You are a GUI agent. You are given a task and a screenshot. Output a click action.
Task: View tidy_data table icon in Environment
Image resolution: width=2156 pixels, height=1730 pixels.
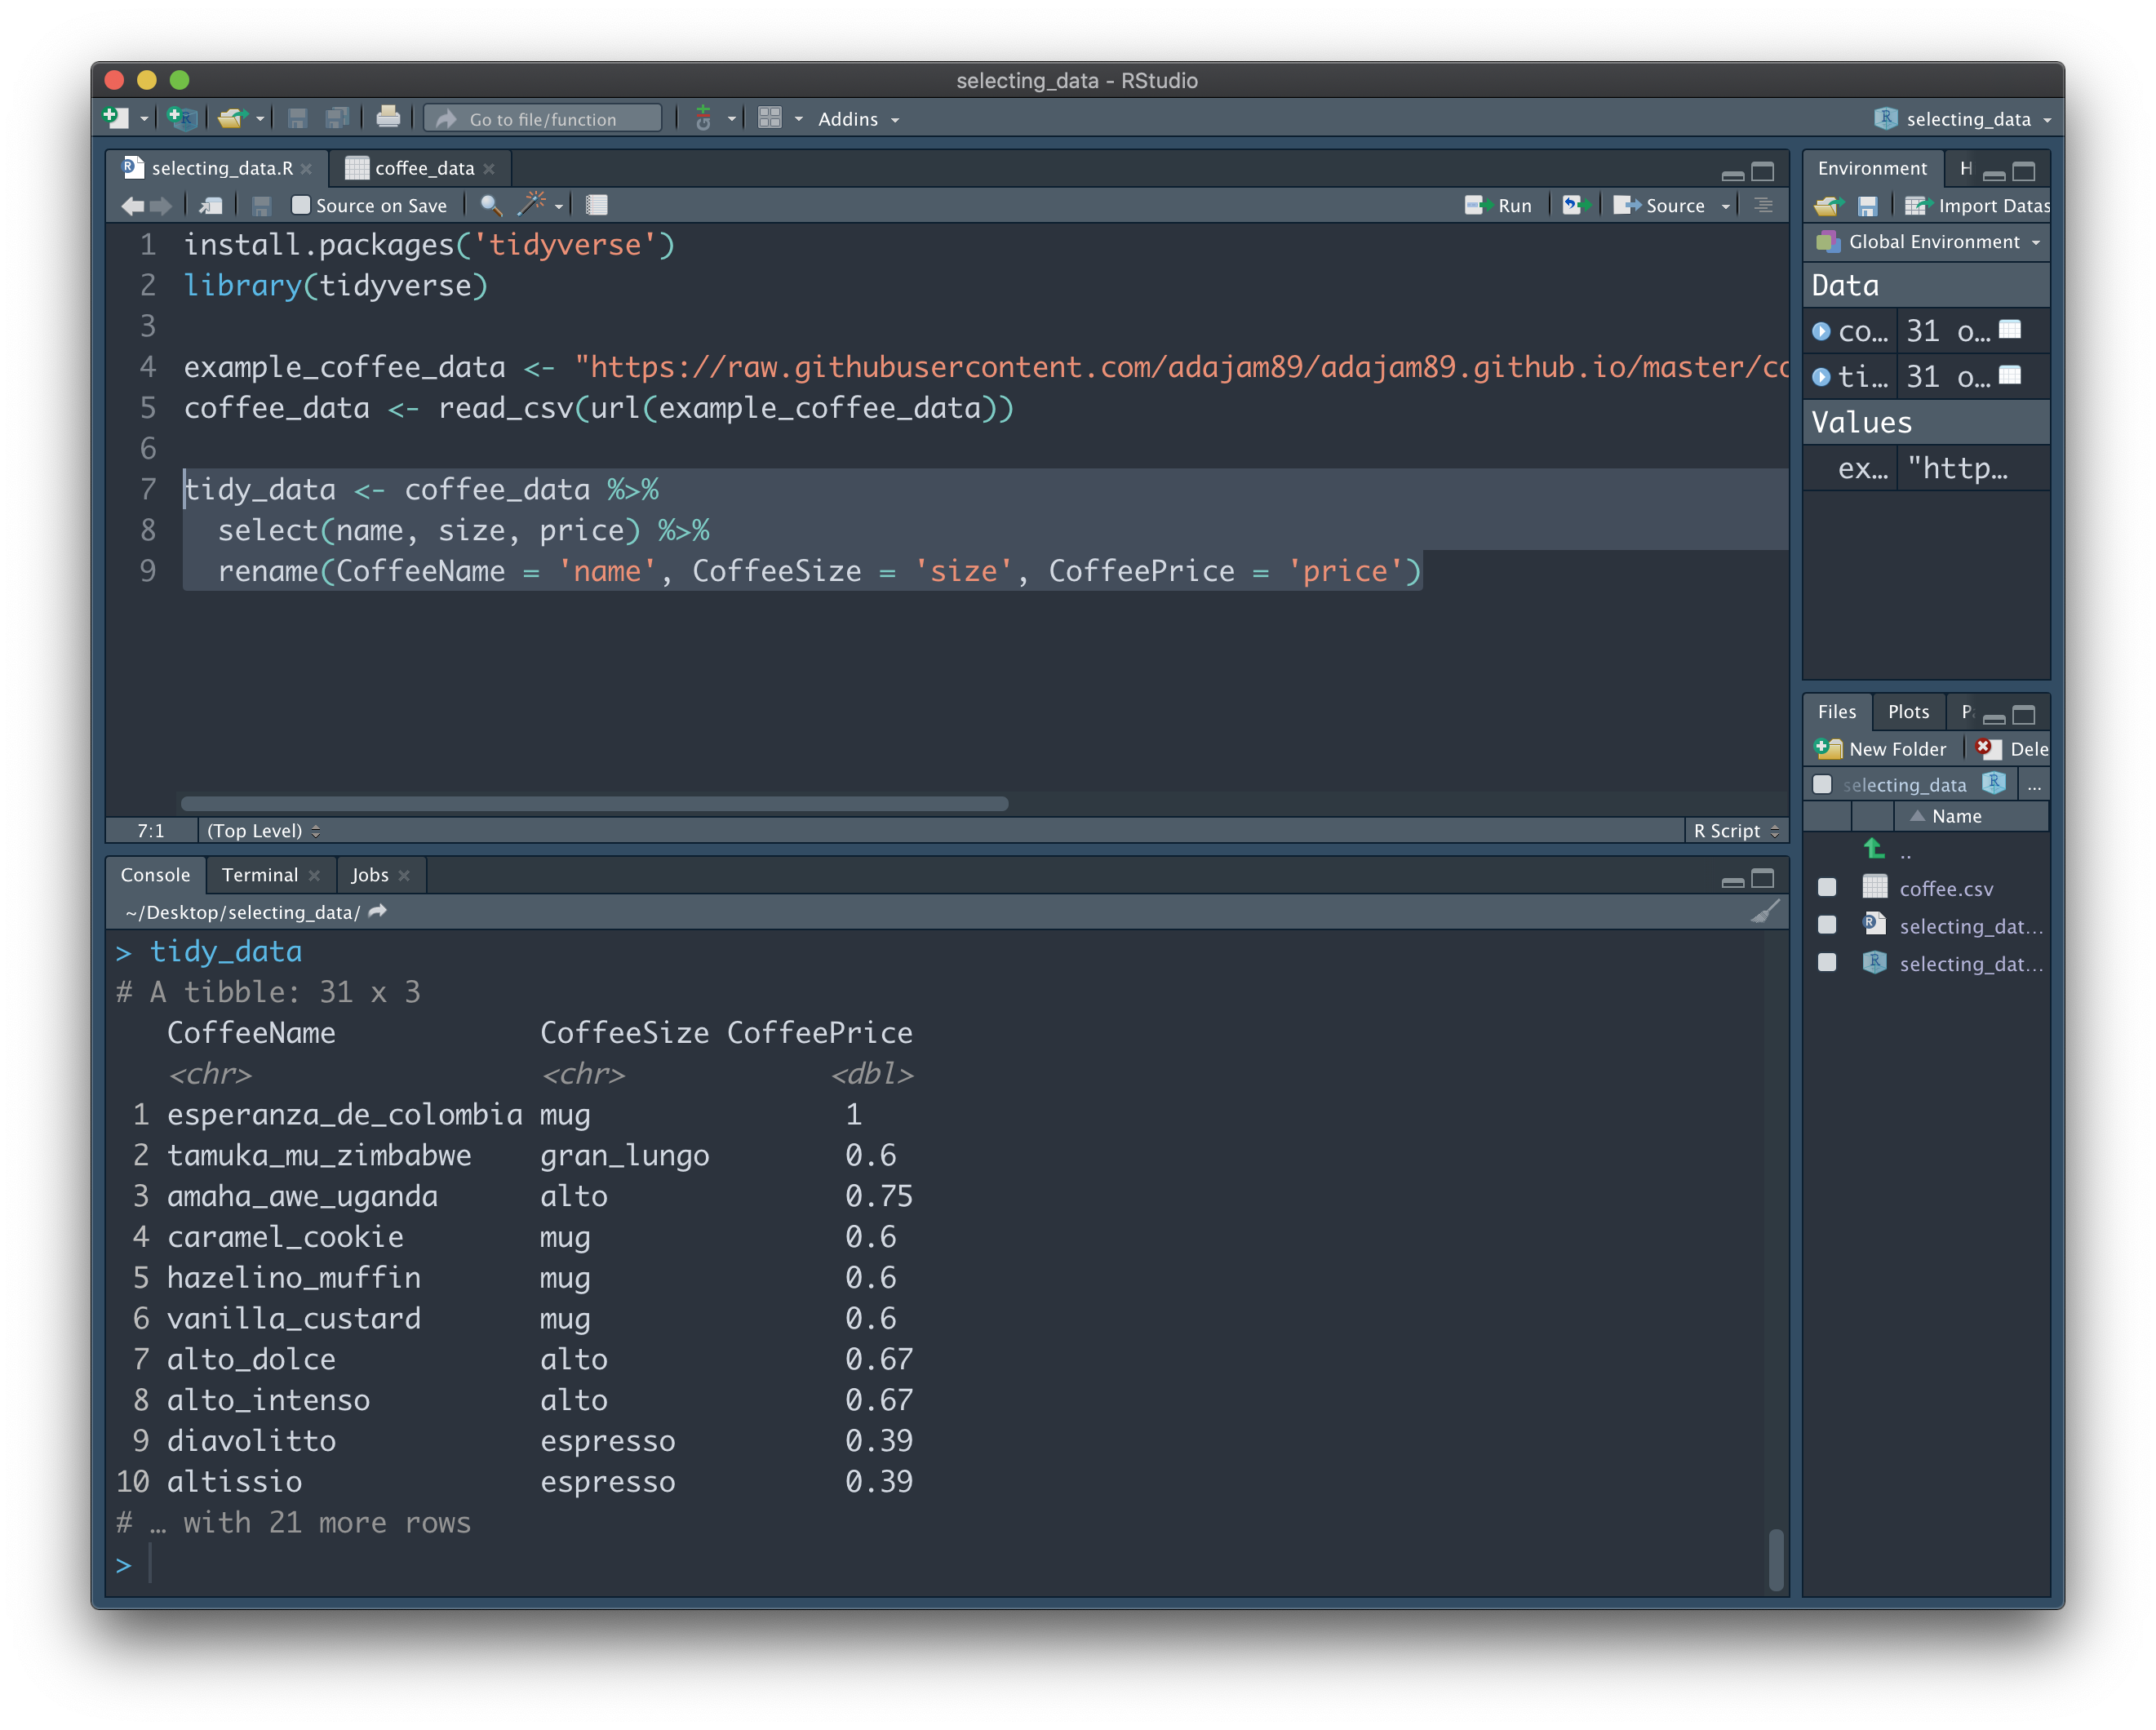pyautogui.click(x=2009, y=376)
